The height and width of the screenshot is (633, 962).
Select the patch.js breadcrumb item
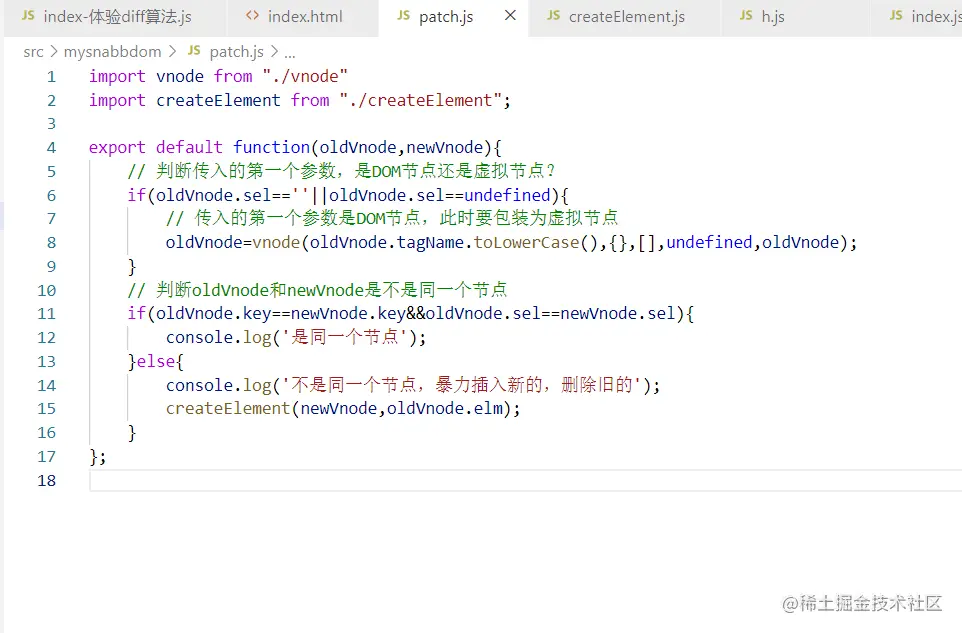click(236, 51)
